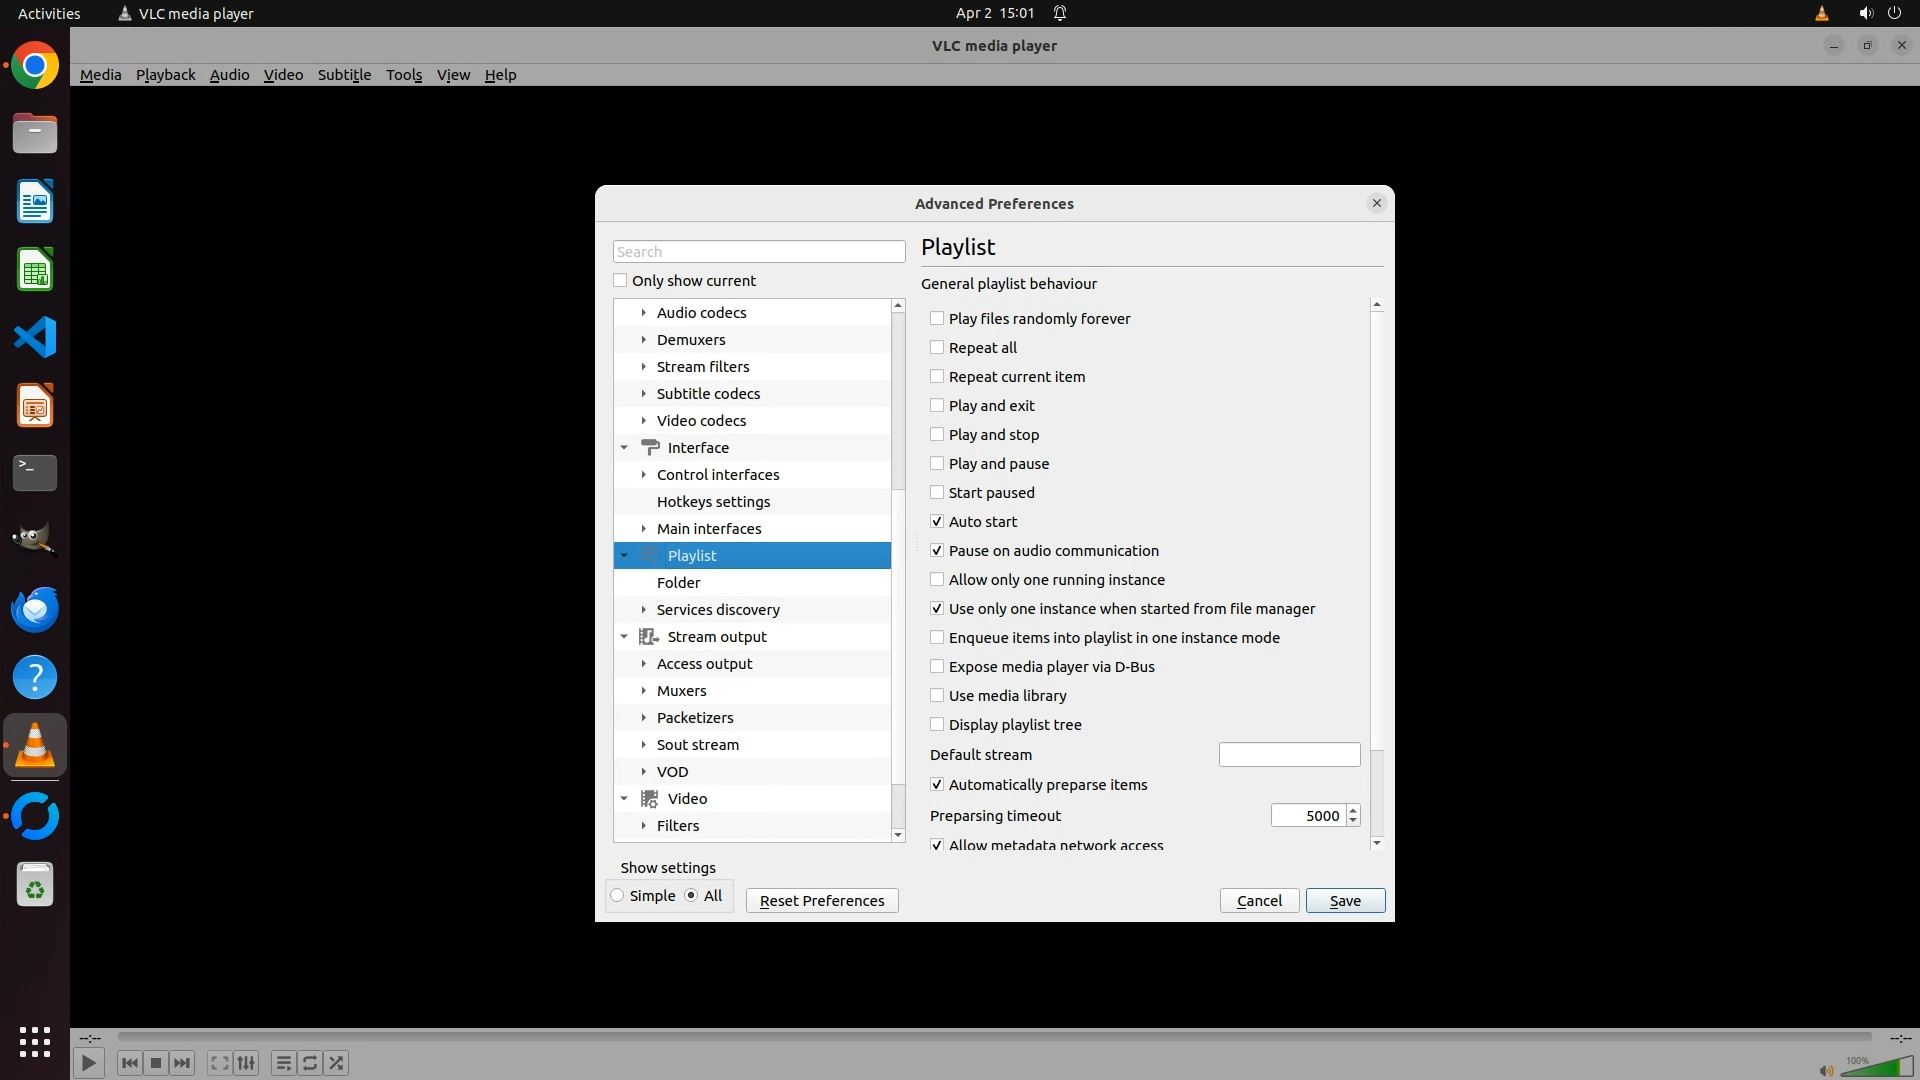Uncheck Pause on audio communication
1920x1080 pixels.
click(x=937, y=550)
